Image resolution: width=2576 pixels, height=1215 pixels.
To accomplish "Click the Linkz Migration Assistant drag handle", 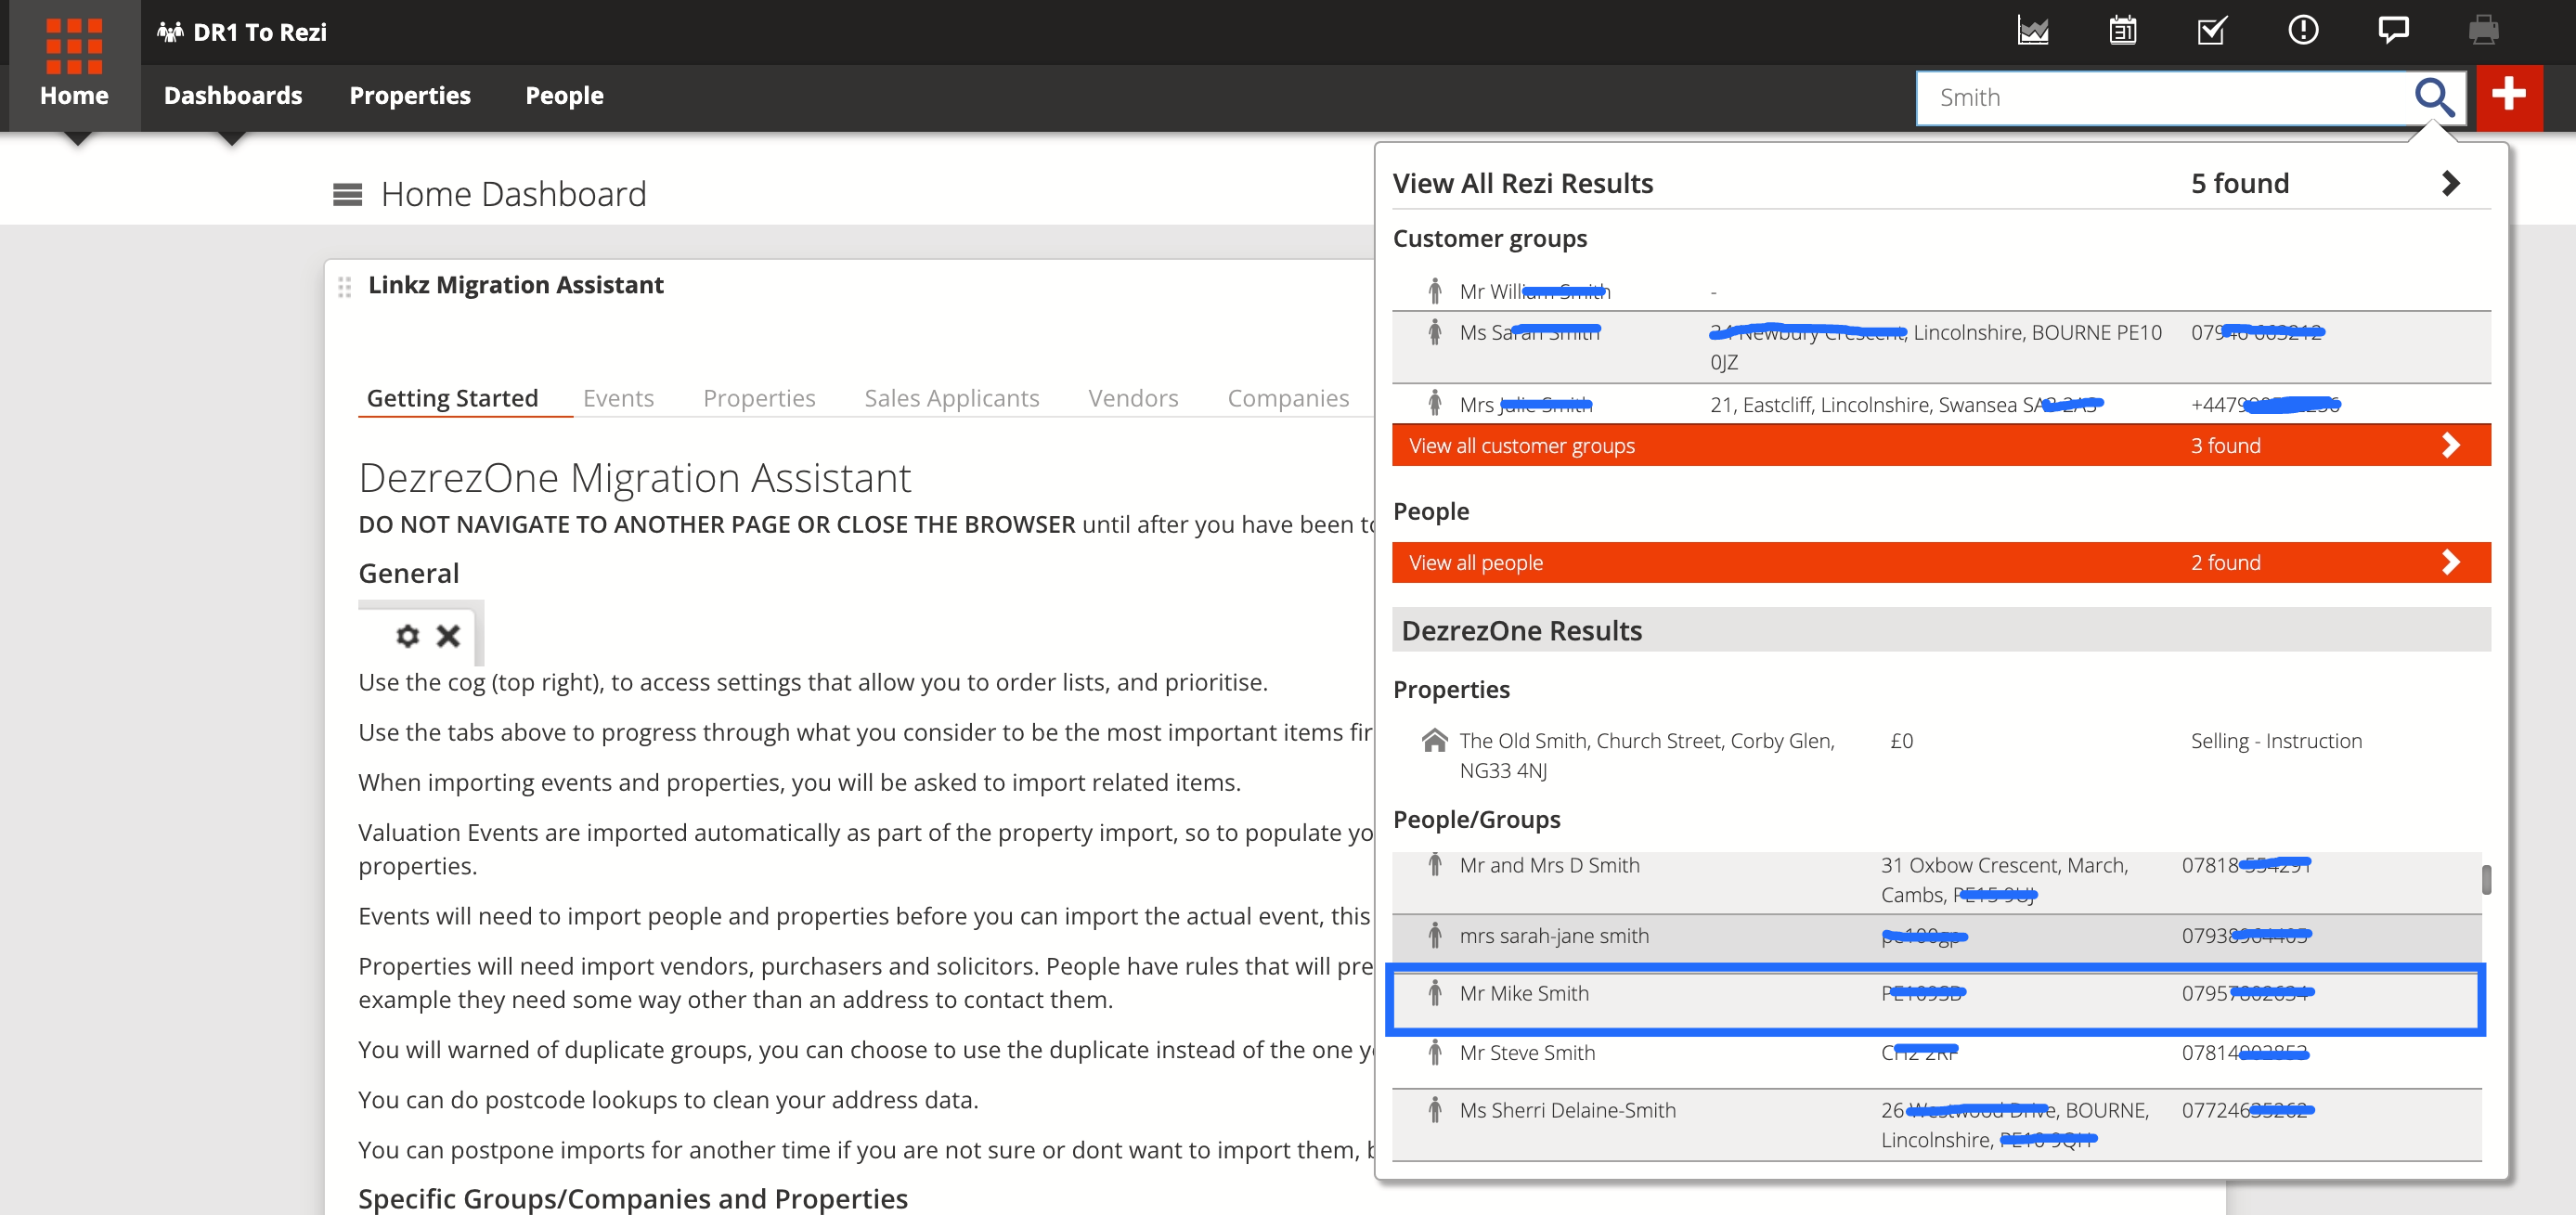I will pyautogui.click(x=344, y=287).
